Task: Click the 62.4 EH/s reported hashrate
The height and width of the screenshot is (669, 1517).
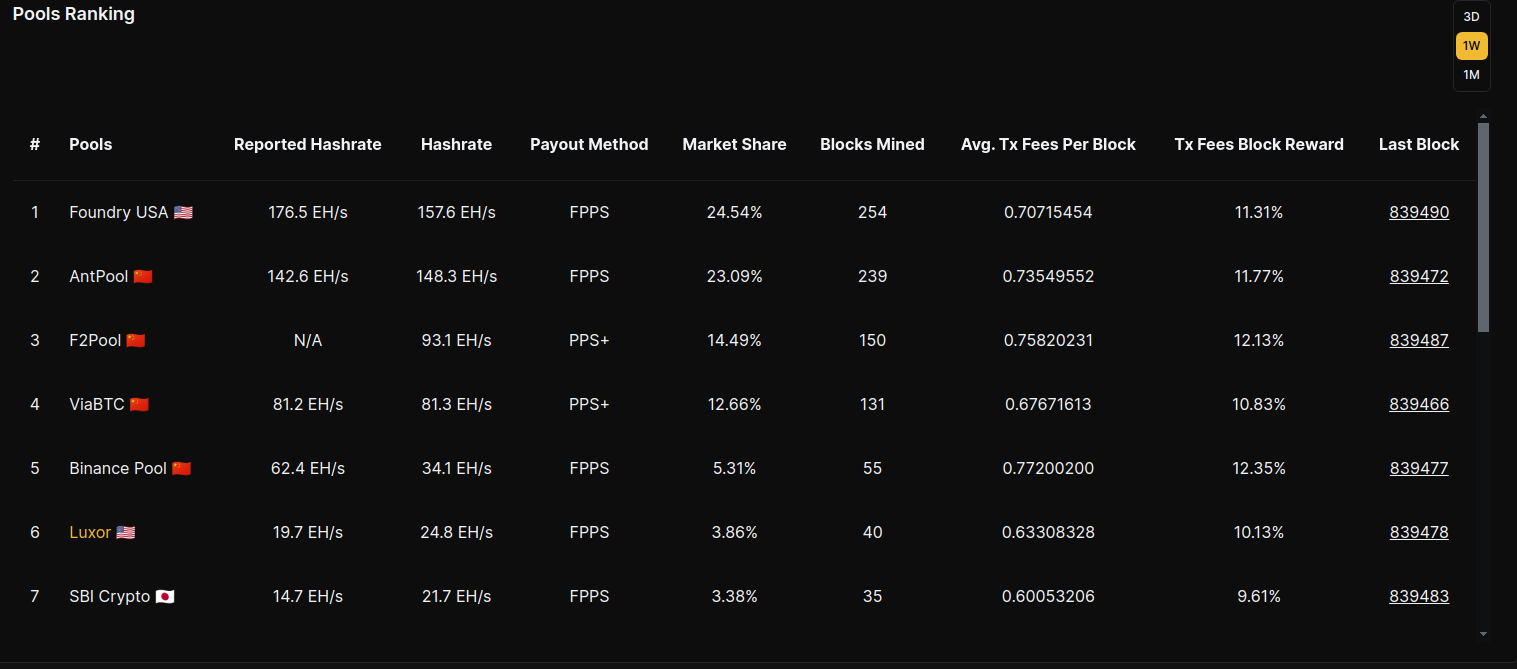Action: [308, 468]
